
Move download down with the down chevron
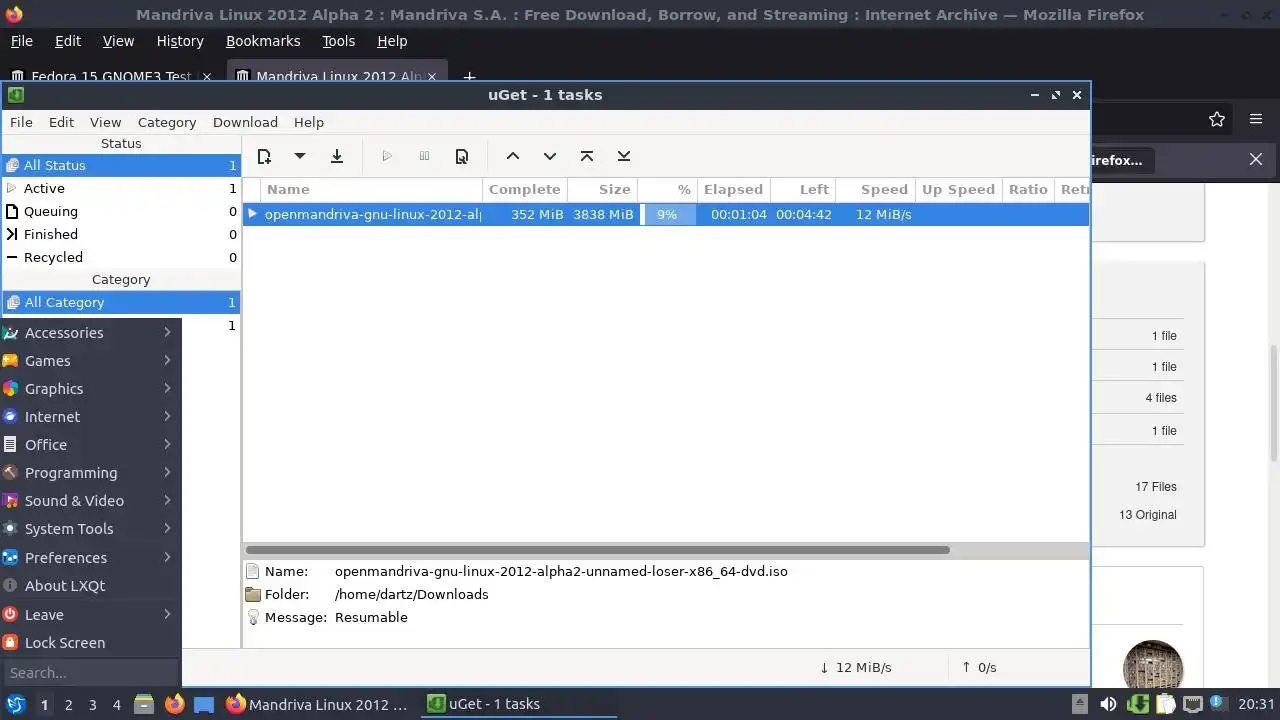(549, 156)
